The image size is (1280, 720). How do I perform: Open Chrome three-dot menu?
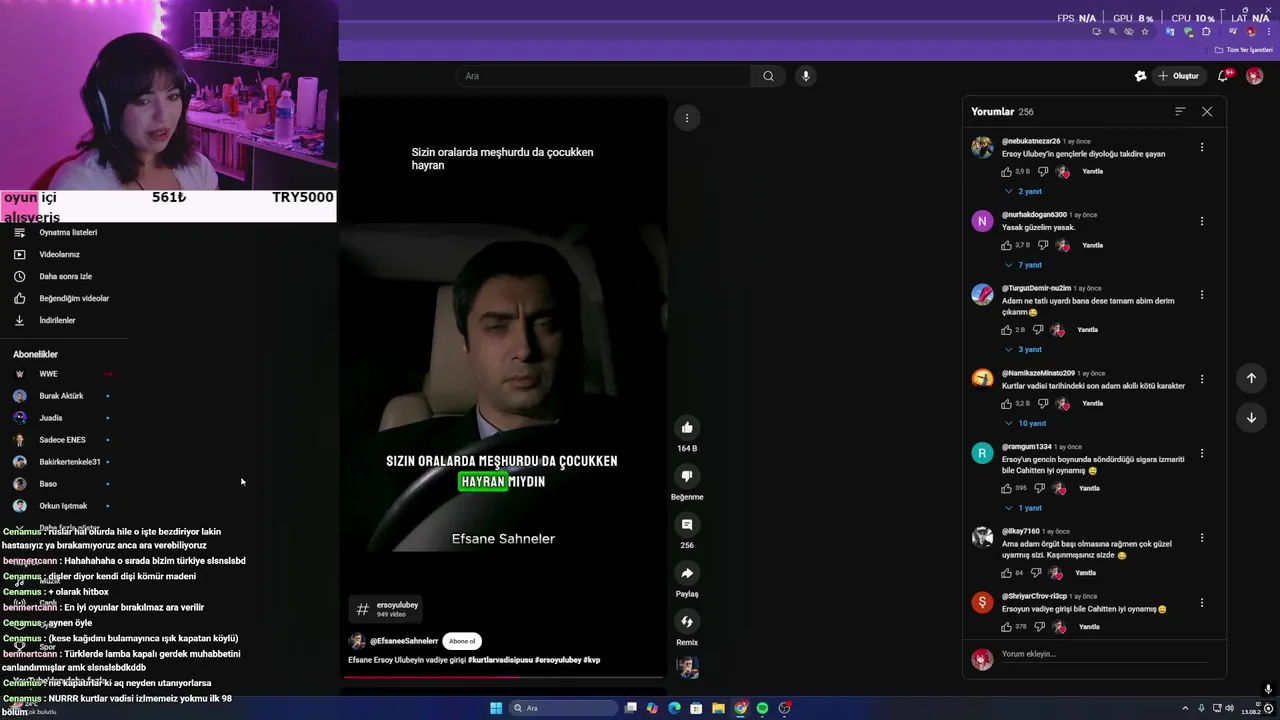pos(1267,32)
